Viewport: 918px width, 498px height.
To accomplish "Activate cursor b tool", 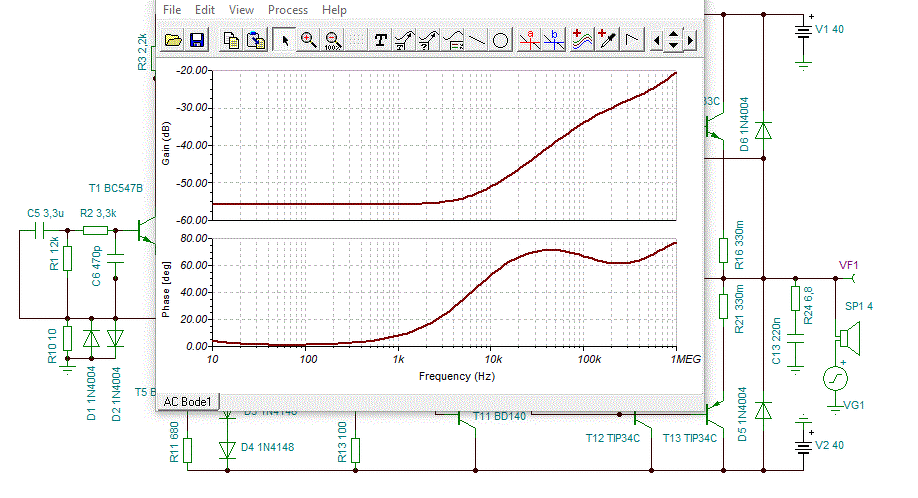I will pos(554,40).
